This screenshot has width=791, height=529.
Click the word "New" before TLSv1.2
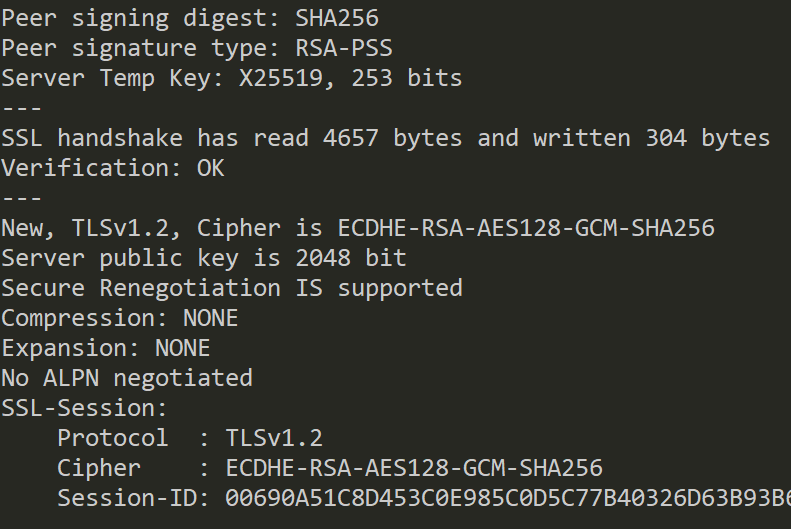coord(28,228)
